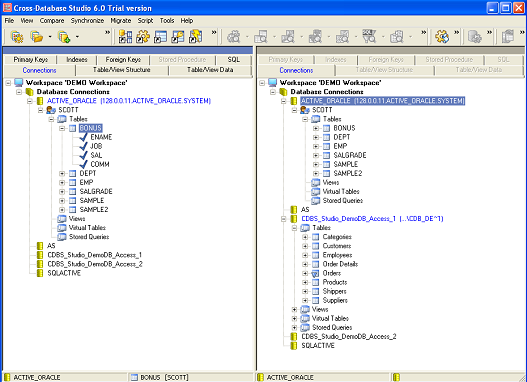Viewport: 527px width, 382px height.
Task: Click the Tables folder icon under SCOTT in left pane
Action: pyautogui.click(x=62, y=119)
